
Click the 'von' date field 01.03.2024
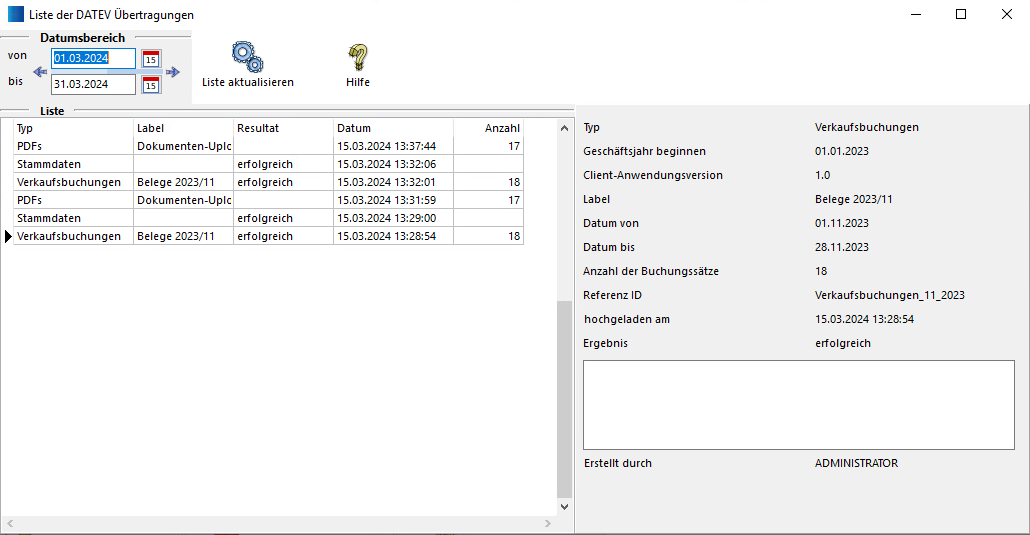[94, 59]
